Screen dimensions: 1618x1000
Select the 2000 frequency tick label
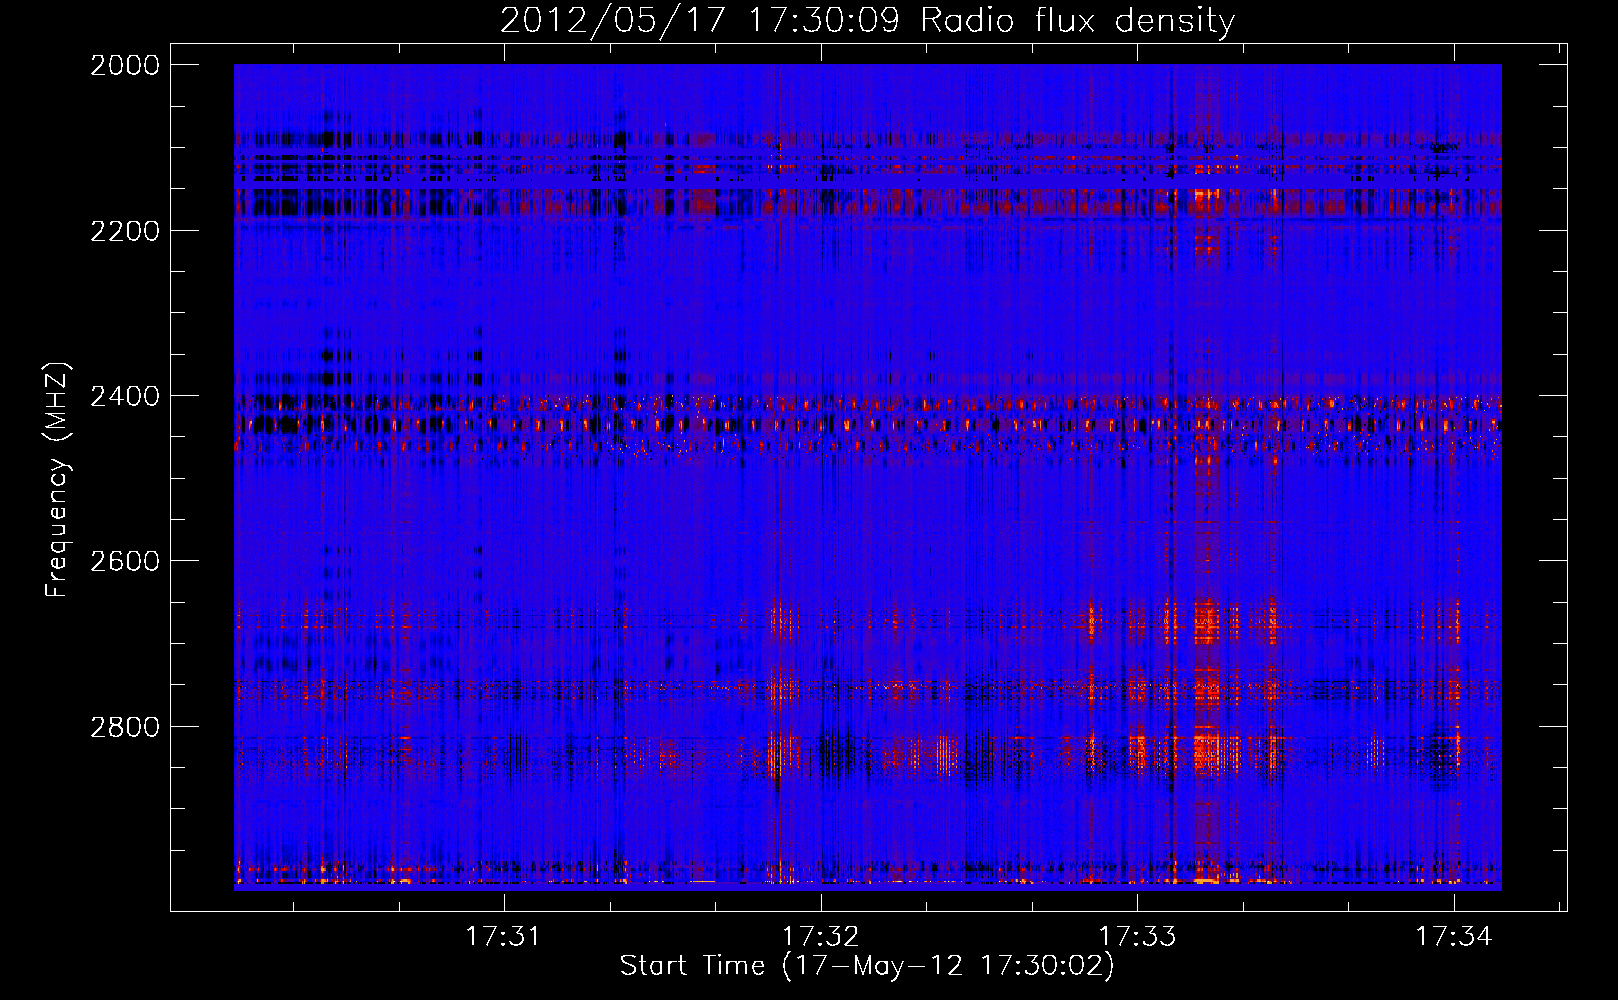[x=125, y=65]
